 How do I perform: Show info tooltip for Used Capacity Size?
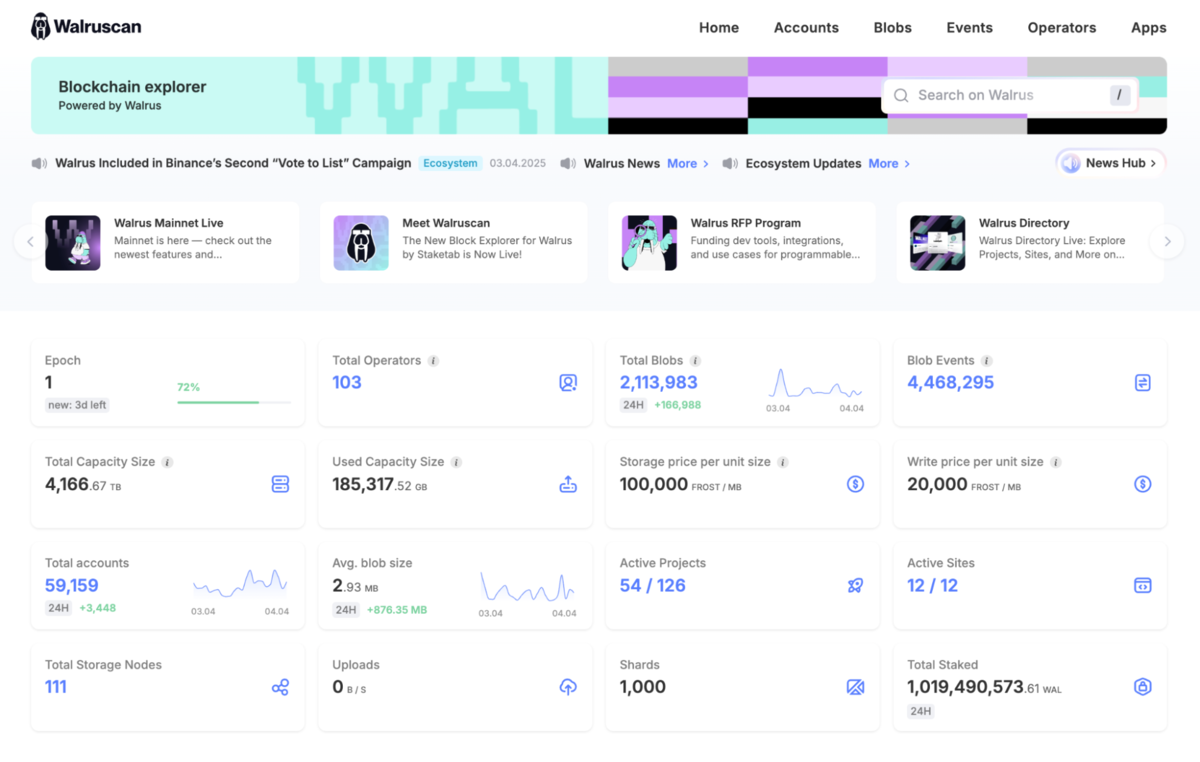coord(456,462)
